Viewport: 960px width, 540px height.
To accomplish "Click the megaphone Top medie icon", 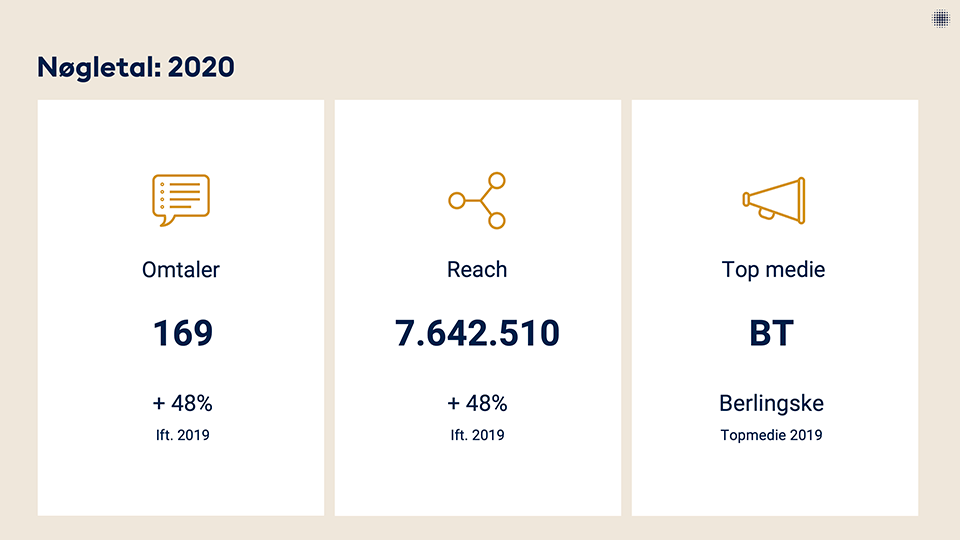I will tap(774, 200).
